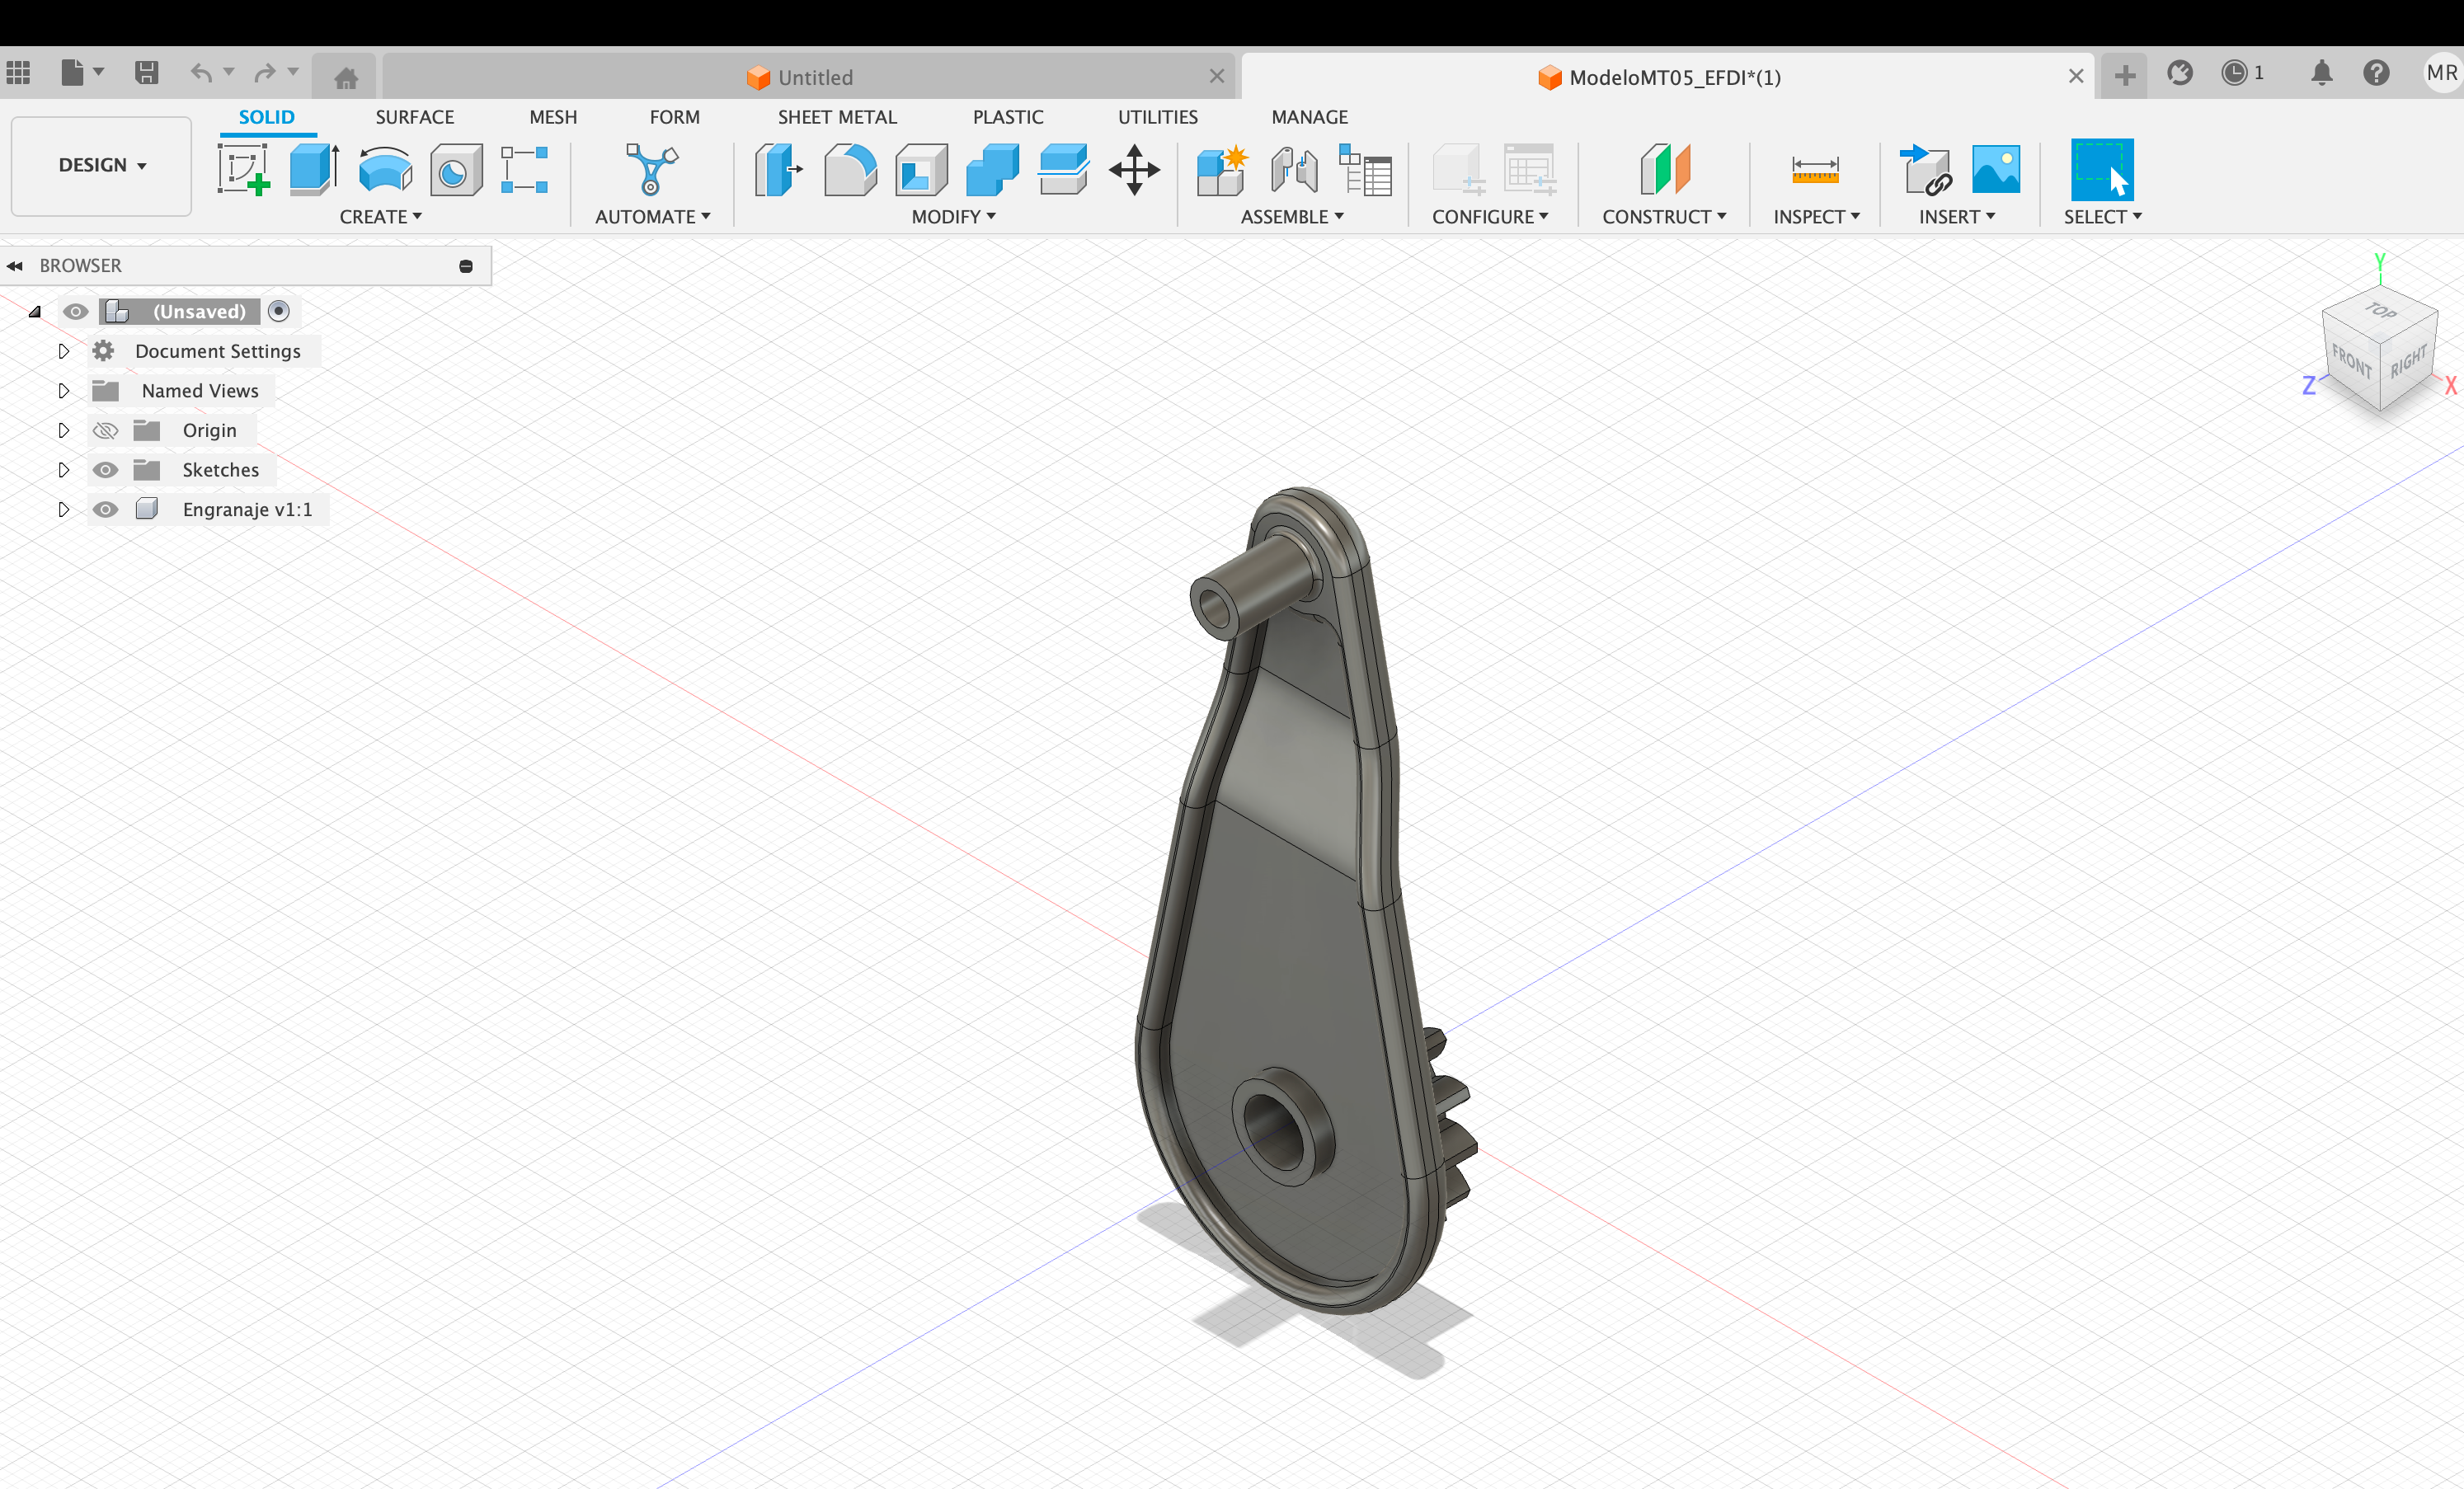Open the Automated Modeling tool

click(652, 169)
